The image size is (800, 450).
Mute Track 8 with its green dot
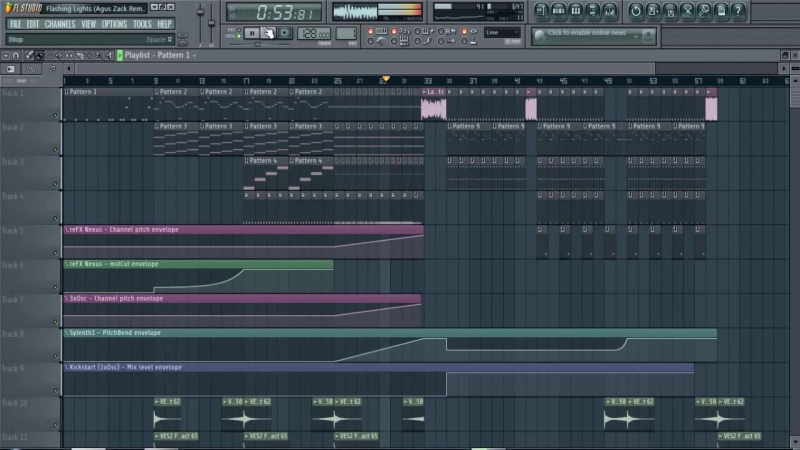pos(56,356)
